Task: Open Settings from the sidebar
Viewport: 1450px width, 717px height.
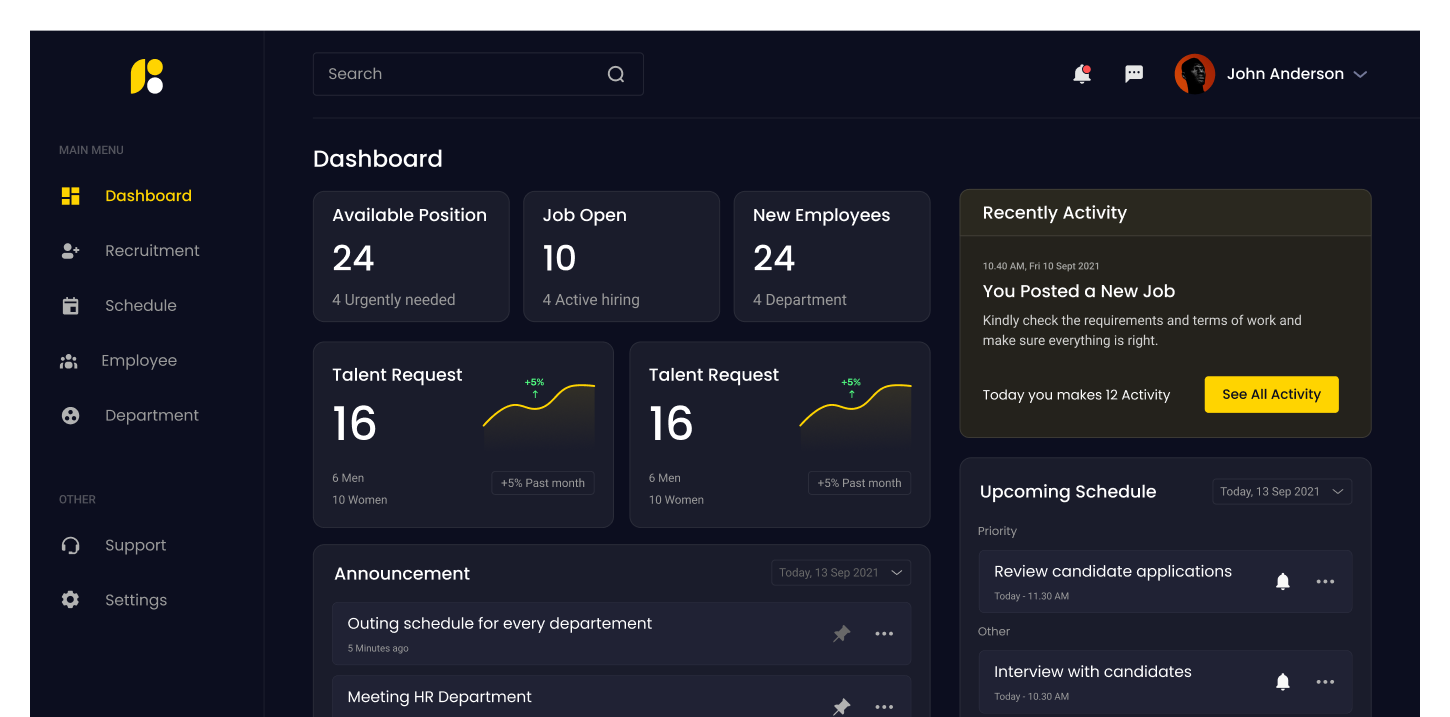Action: pos(136,600)
